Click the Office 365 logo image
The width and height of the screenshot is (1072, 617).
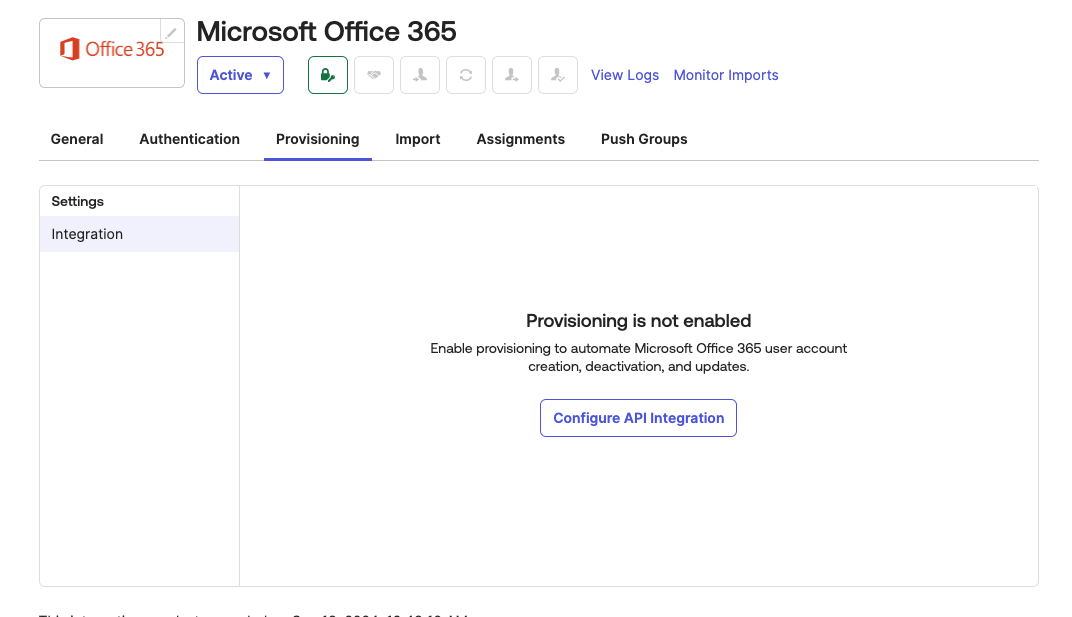point(112,49)
